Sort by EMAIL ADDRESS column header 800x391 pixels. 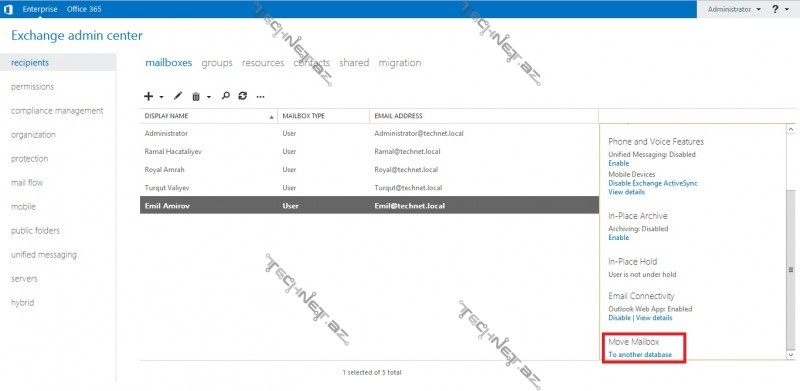(484, 116)
